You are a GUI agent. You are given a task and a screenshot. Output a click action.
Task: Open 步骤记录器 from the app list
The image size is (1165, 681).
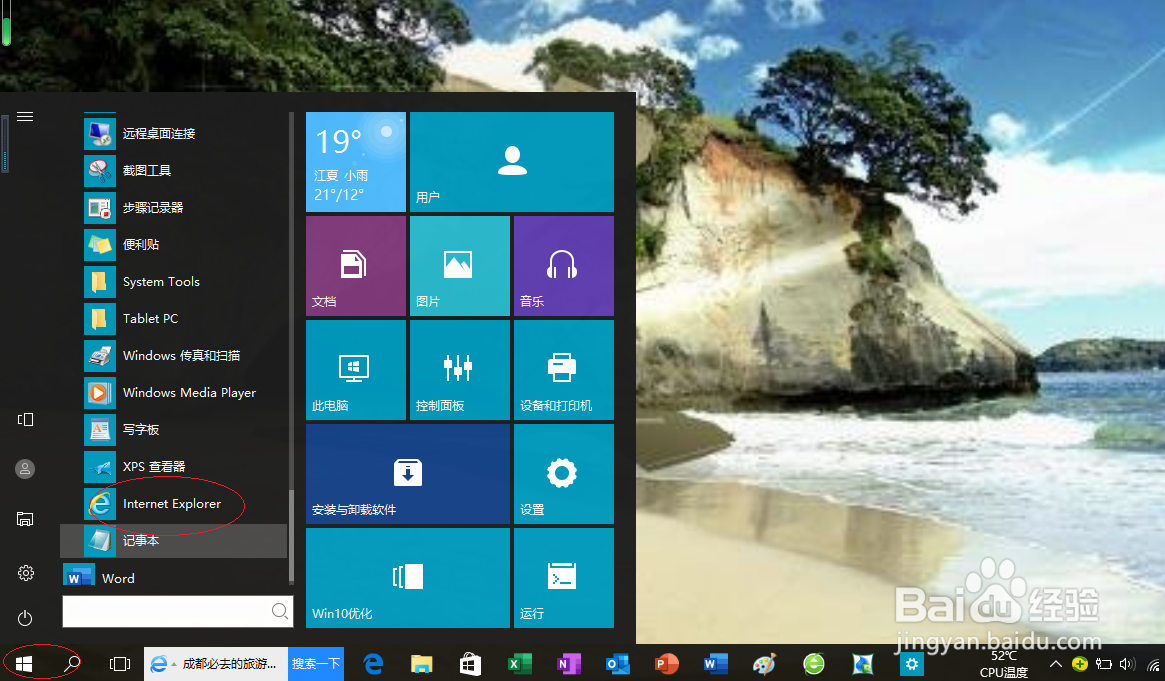(x=175, y=207)
